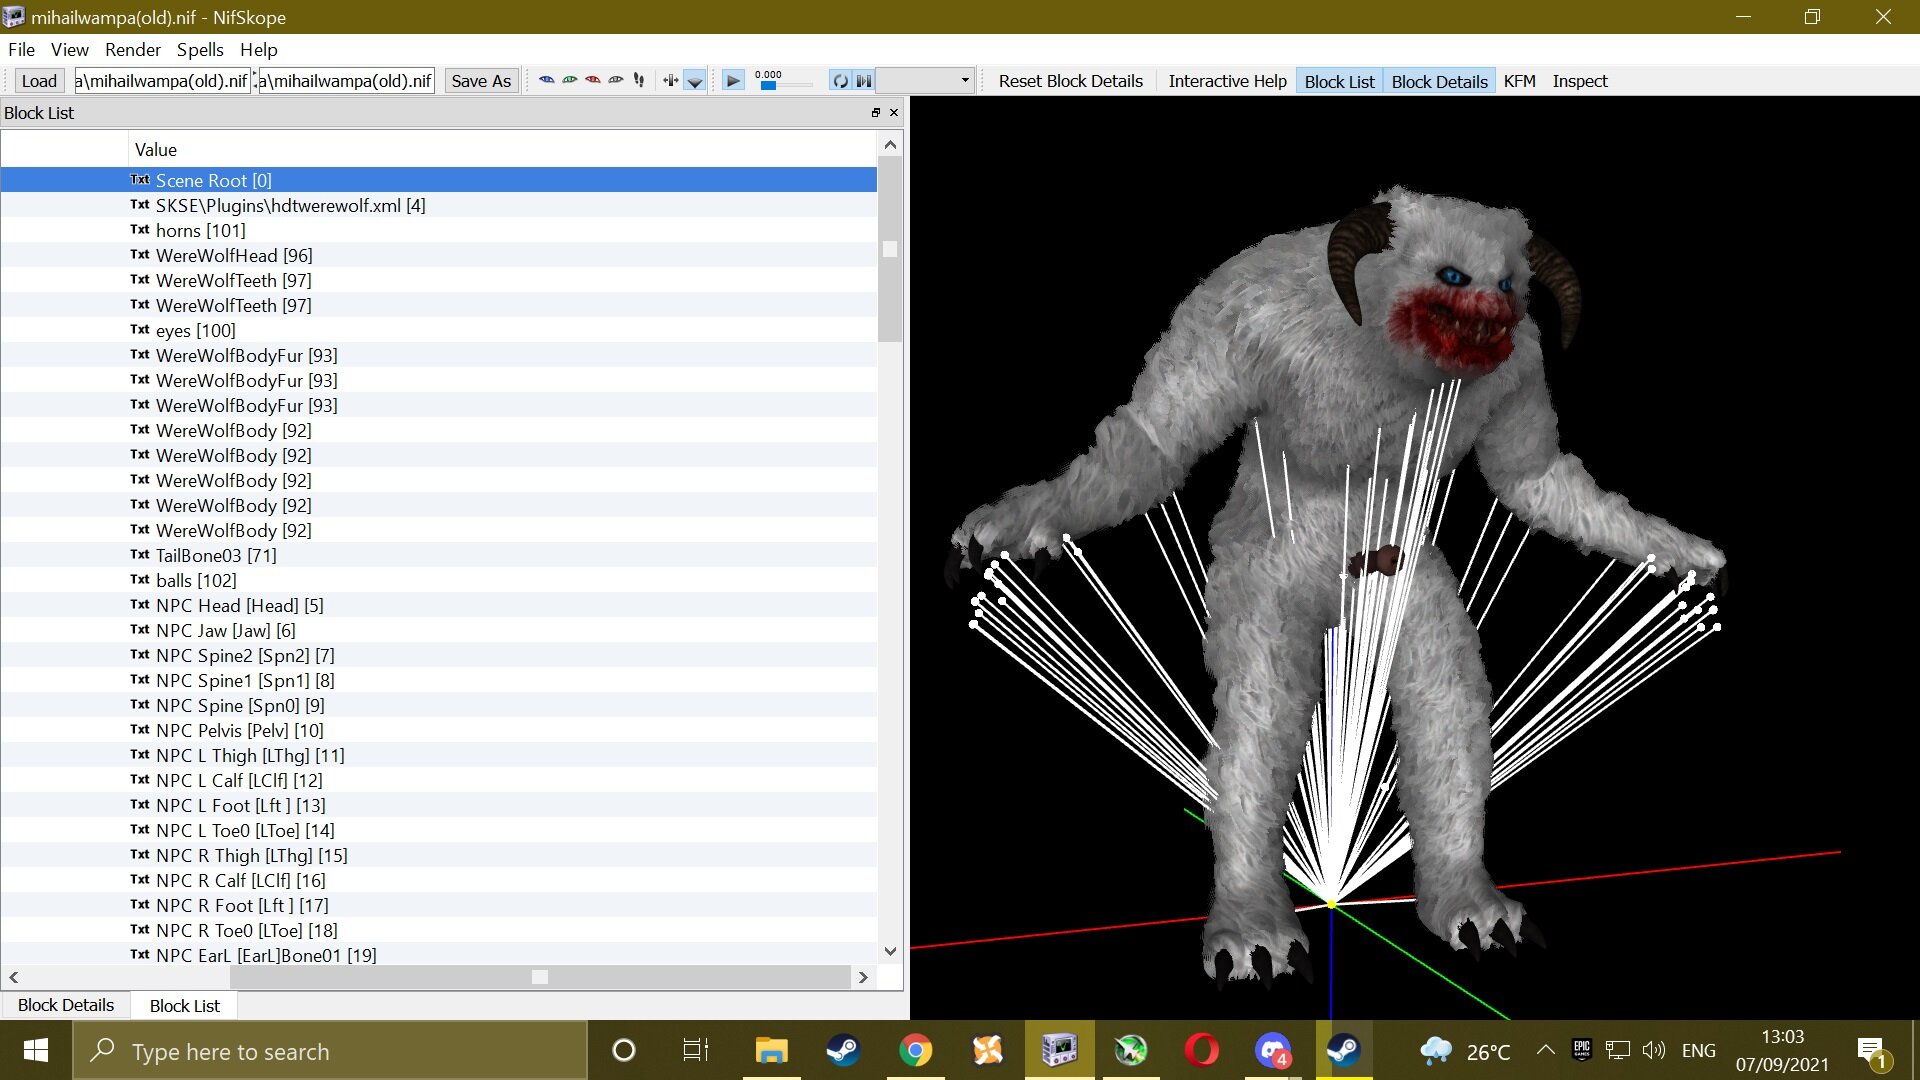Toggle animation Loop button

pyautogui.click(x=840, y=81)
